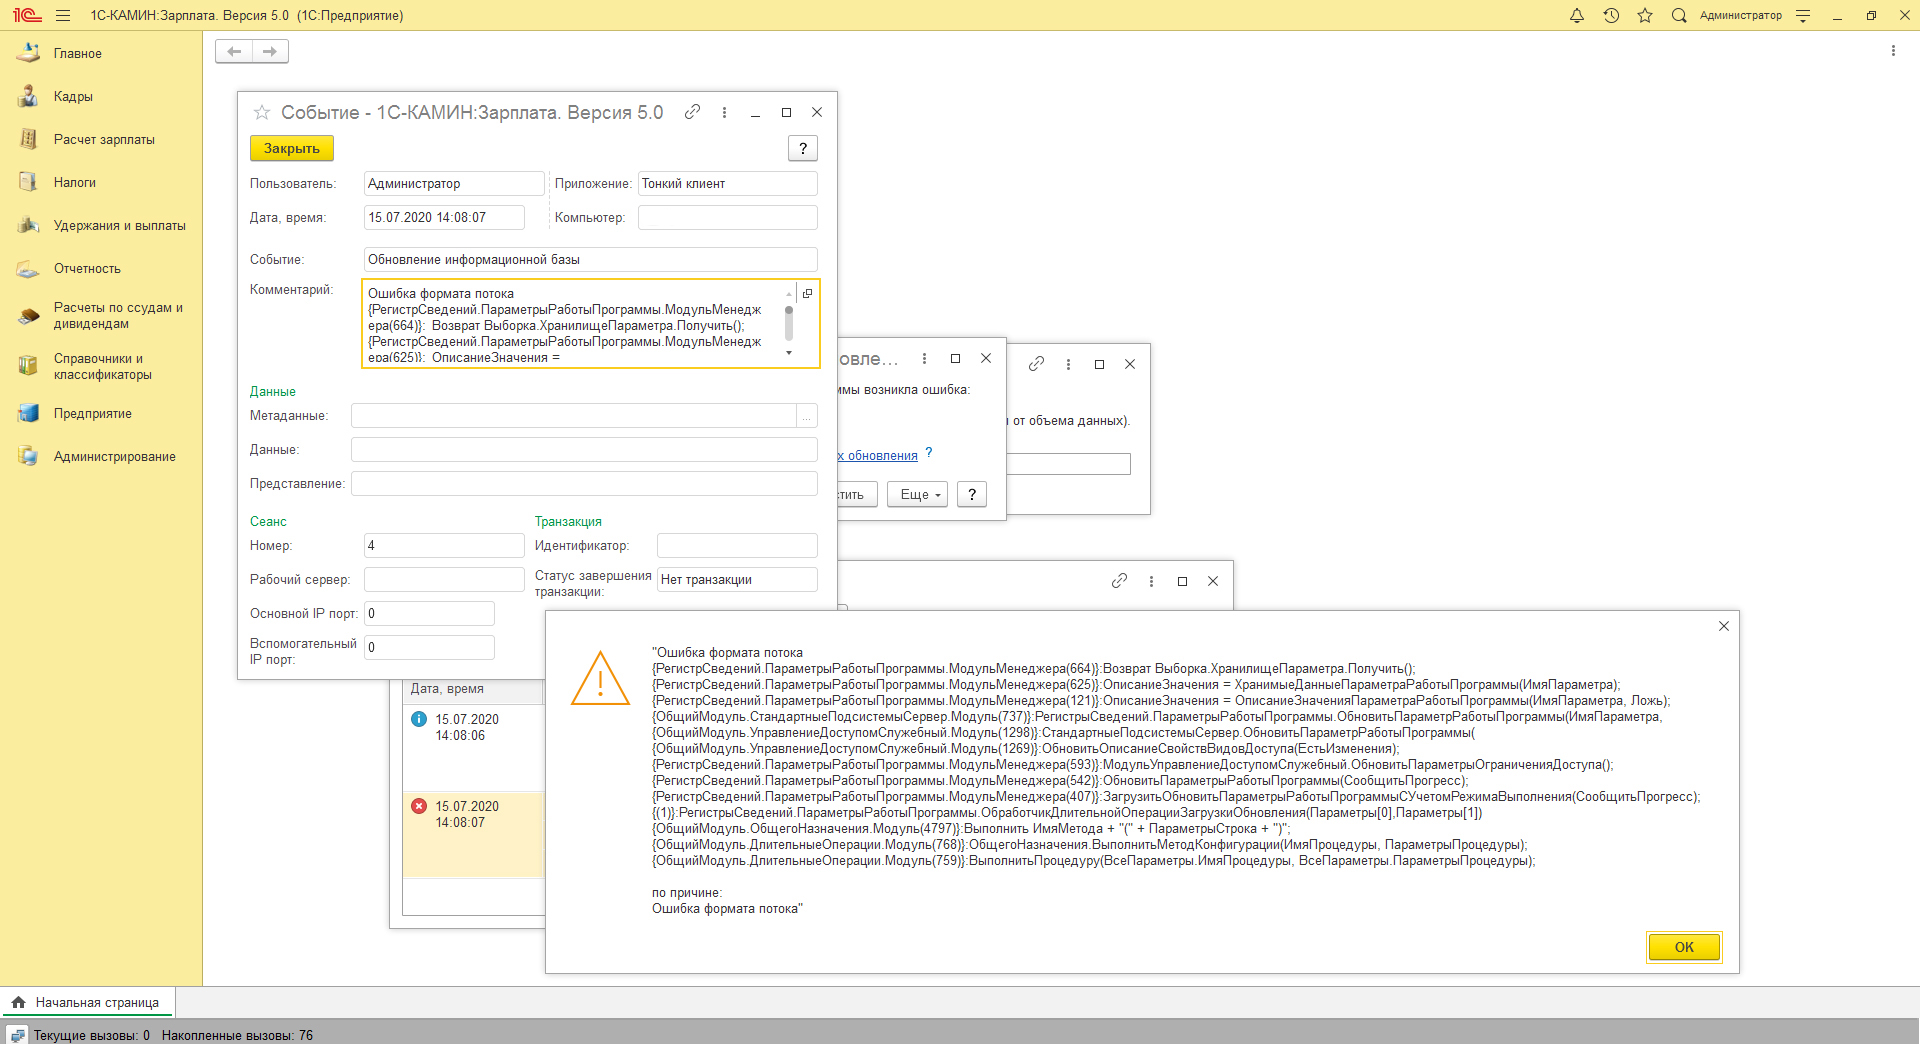
Task: Open Удержания и выплаты section
Action: (101, 225)
